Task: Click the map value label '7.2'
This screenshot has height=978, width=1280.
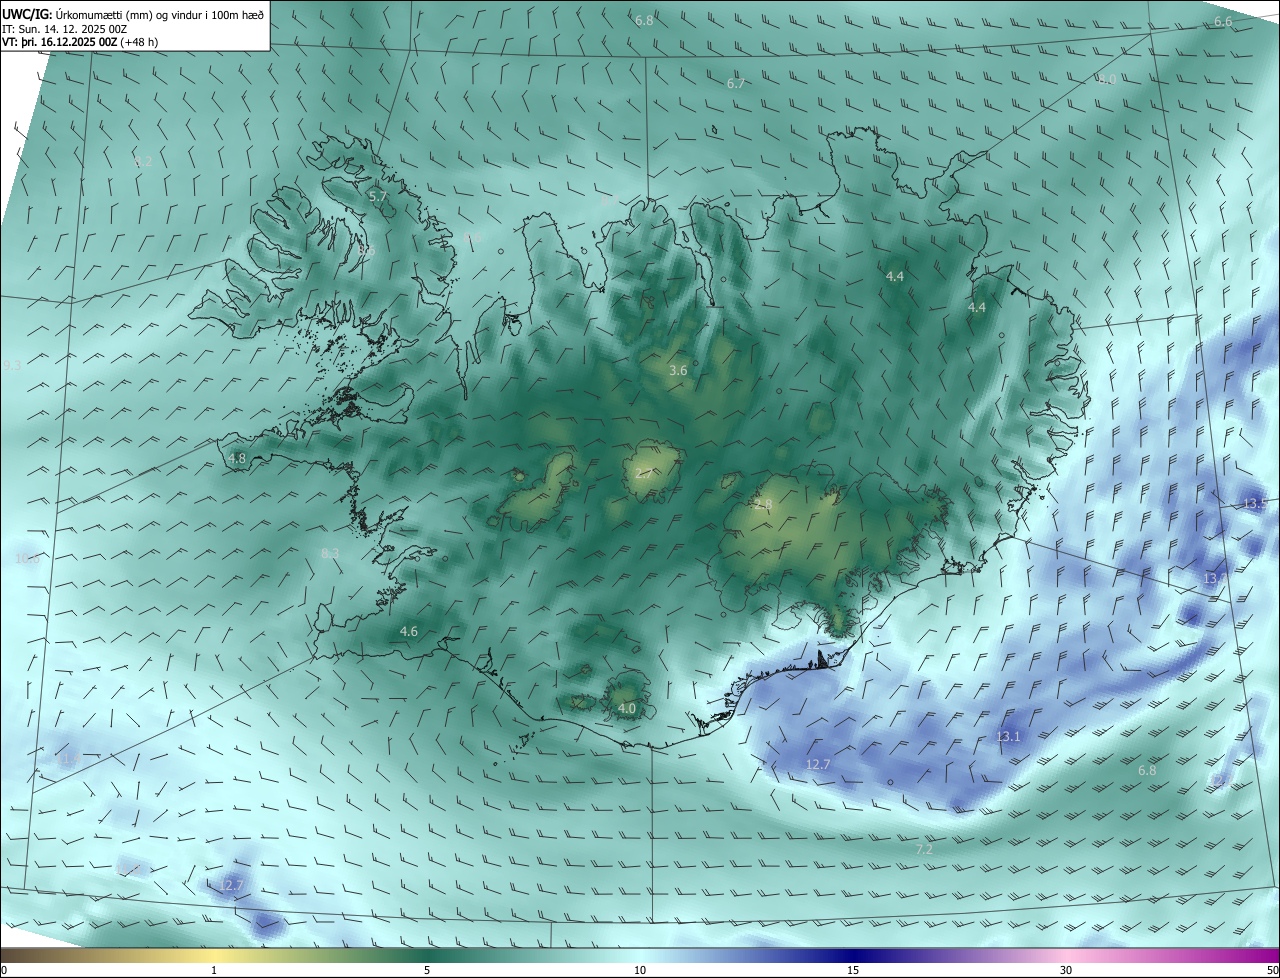Action: (x=924, y=850)
